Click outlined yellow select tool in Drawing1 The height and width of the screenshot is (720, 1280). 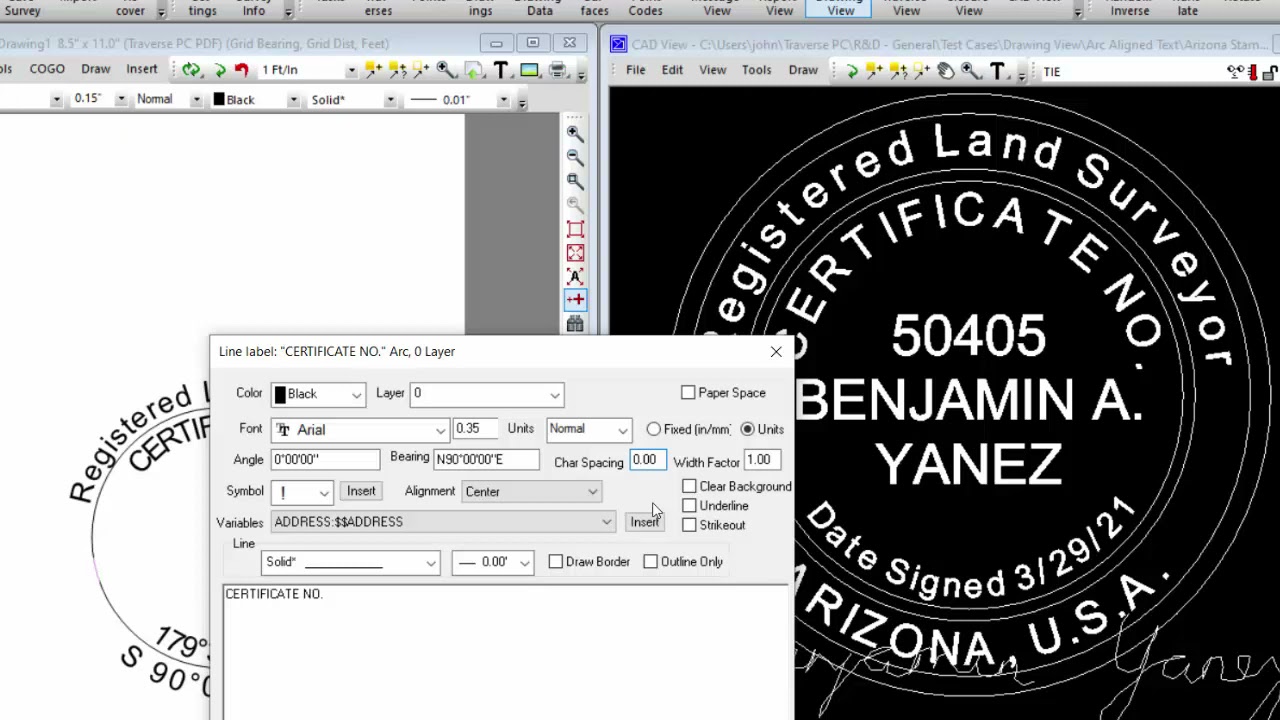tap(422, 70)
